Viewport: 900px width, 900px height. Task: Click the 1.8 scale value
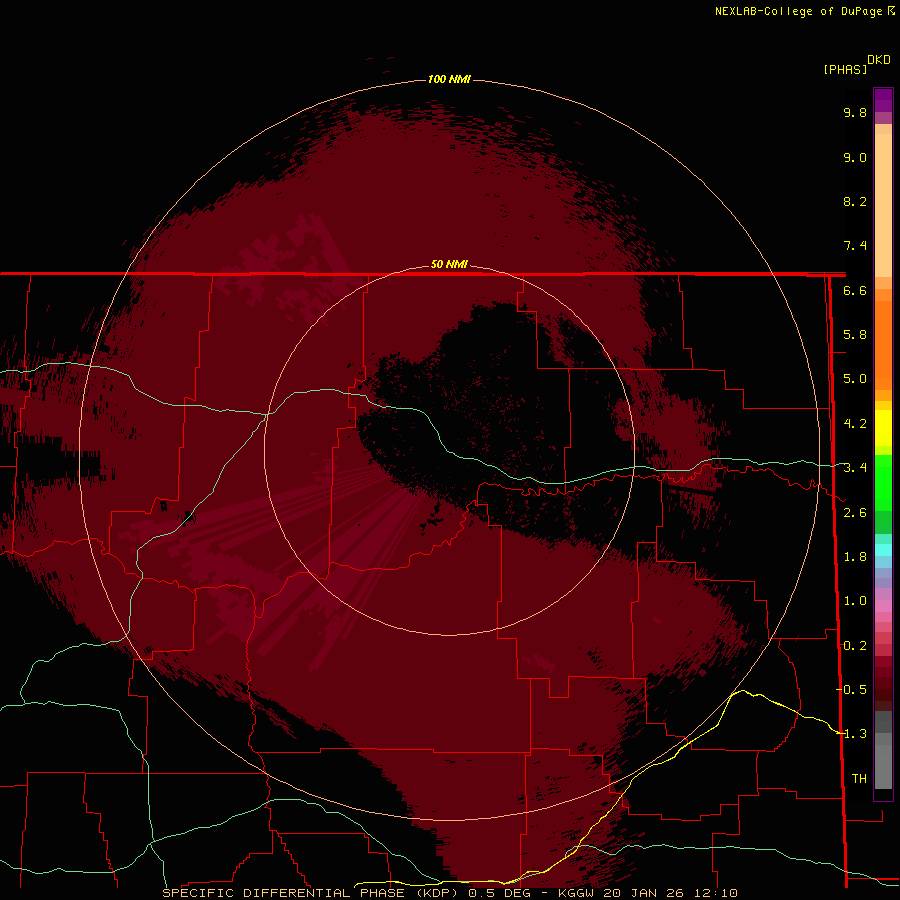pyautogui.click(x=855, y=557)
